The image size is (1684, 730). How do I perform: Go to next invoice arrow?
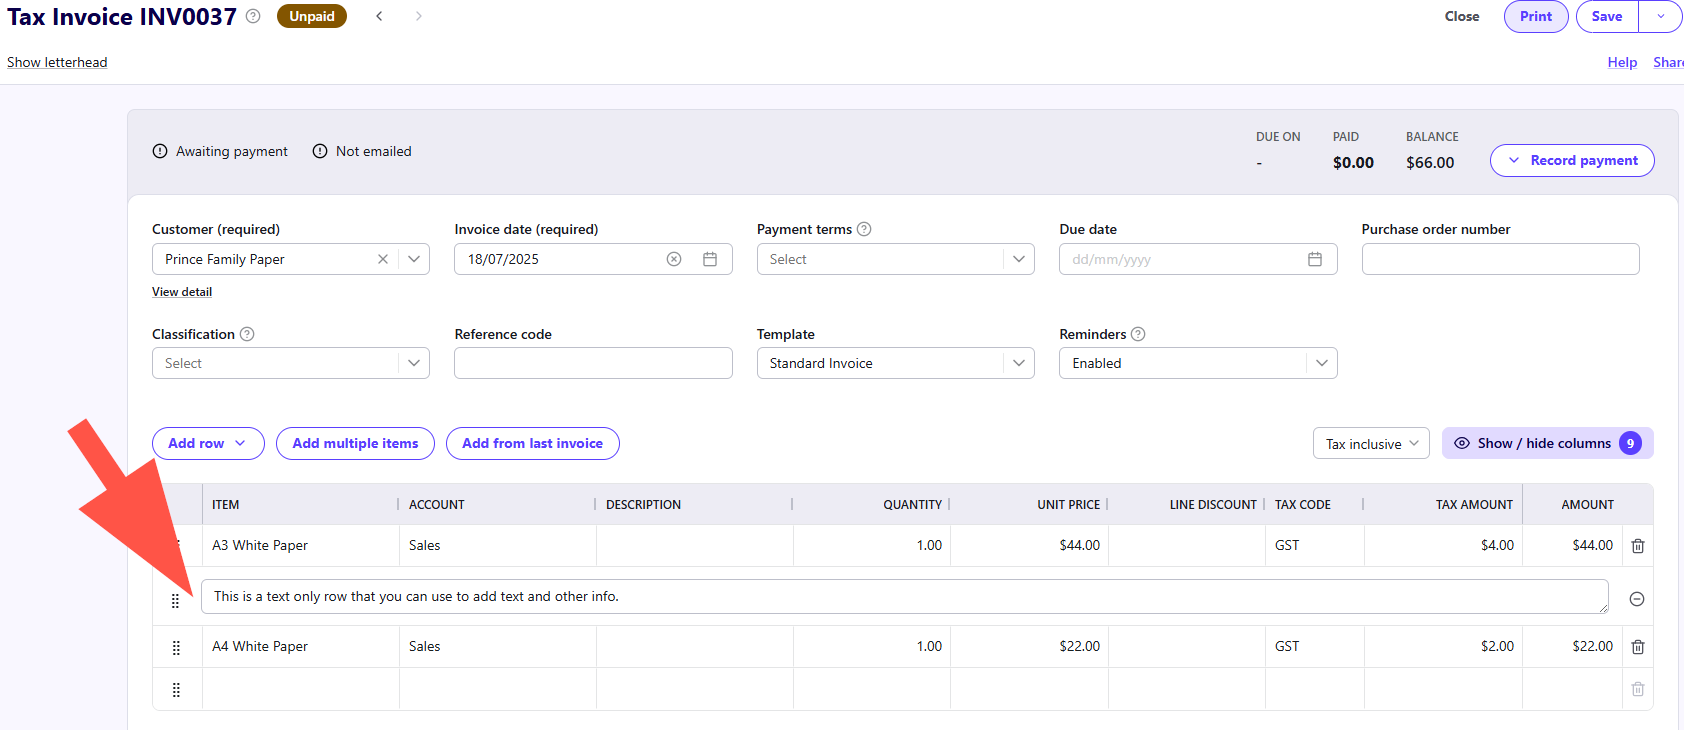click(x=418, y=16)
